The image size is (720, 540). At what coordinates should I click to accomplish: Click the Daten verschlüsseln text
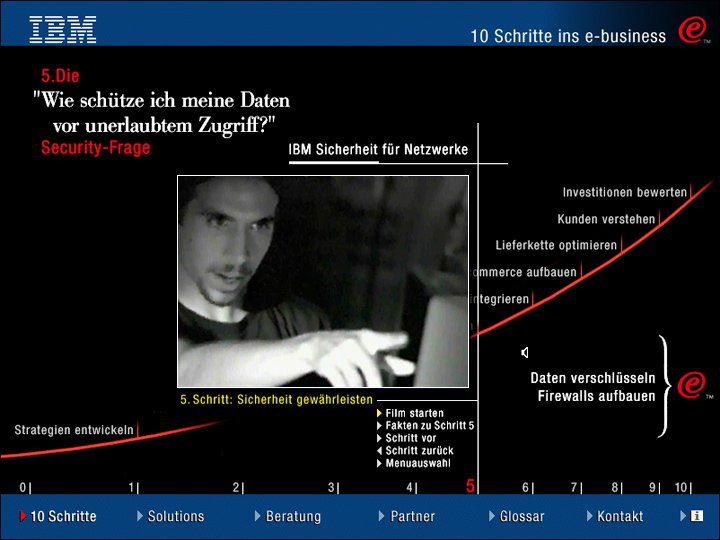[x=593, y=378]
